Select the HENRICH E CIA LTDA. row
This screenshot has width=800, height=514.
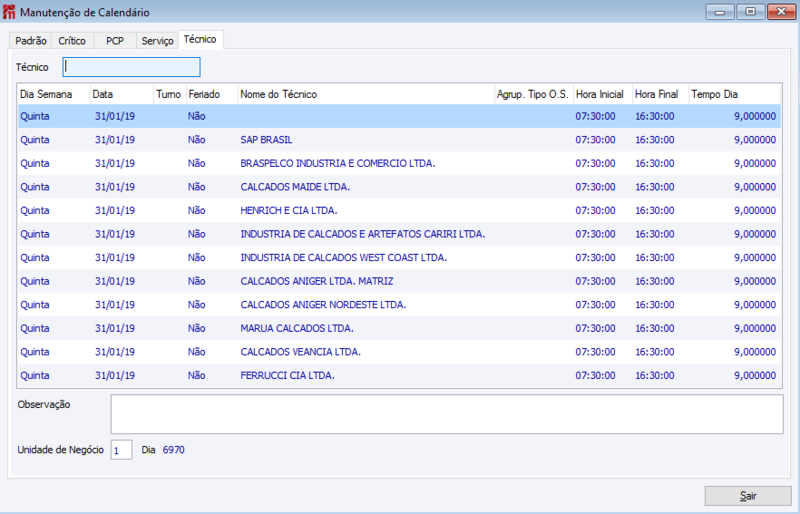(x=399, y=210)
